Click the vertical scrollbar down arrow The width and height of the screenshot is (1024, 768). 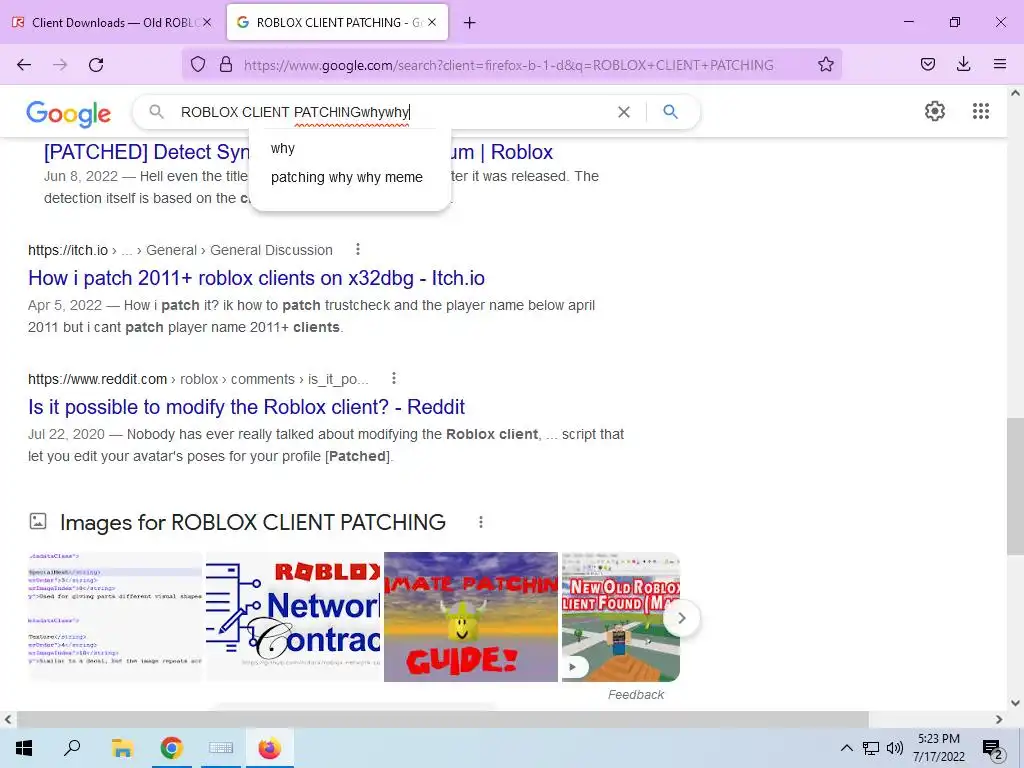(1015, 703)
